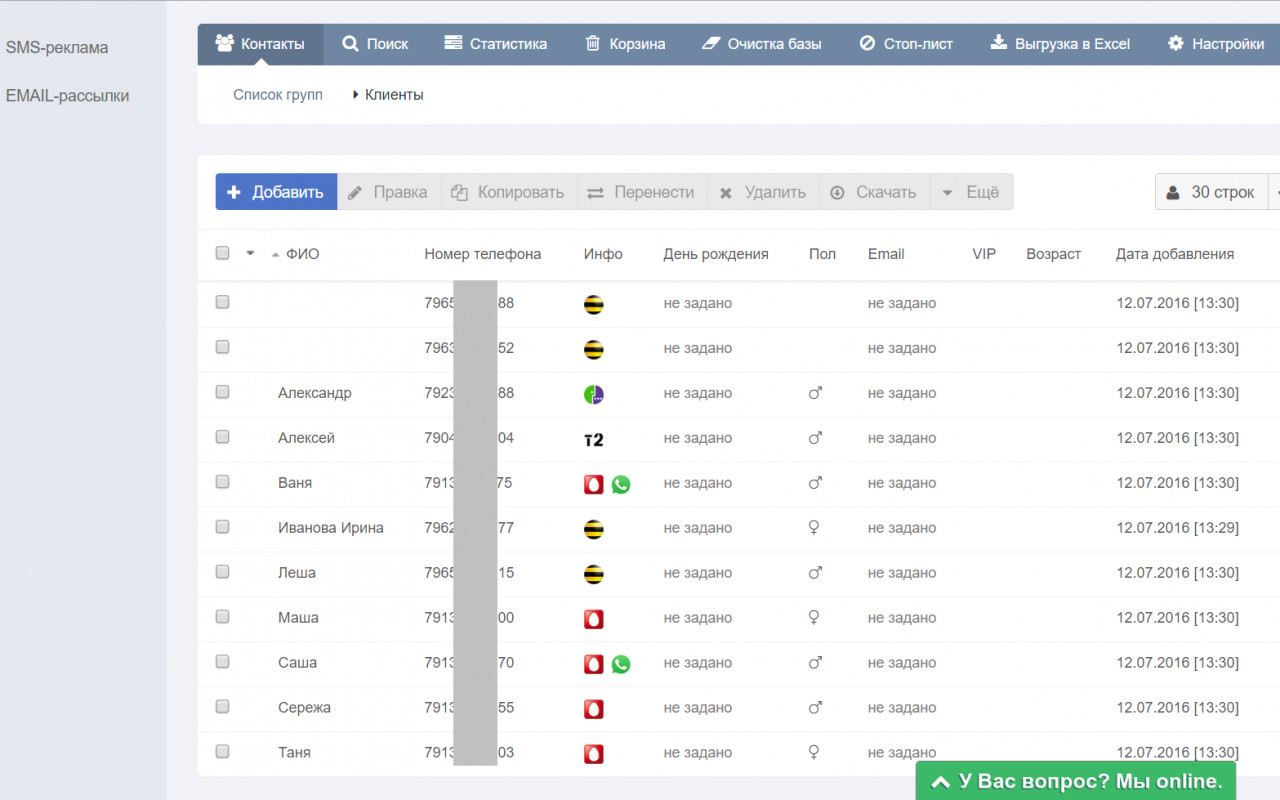Click the Добавить add button
1280x800 pixels.
276,192
